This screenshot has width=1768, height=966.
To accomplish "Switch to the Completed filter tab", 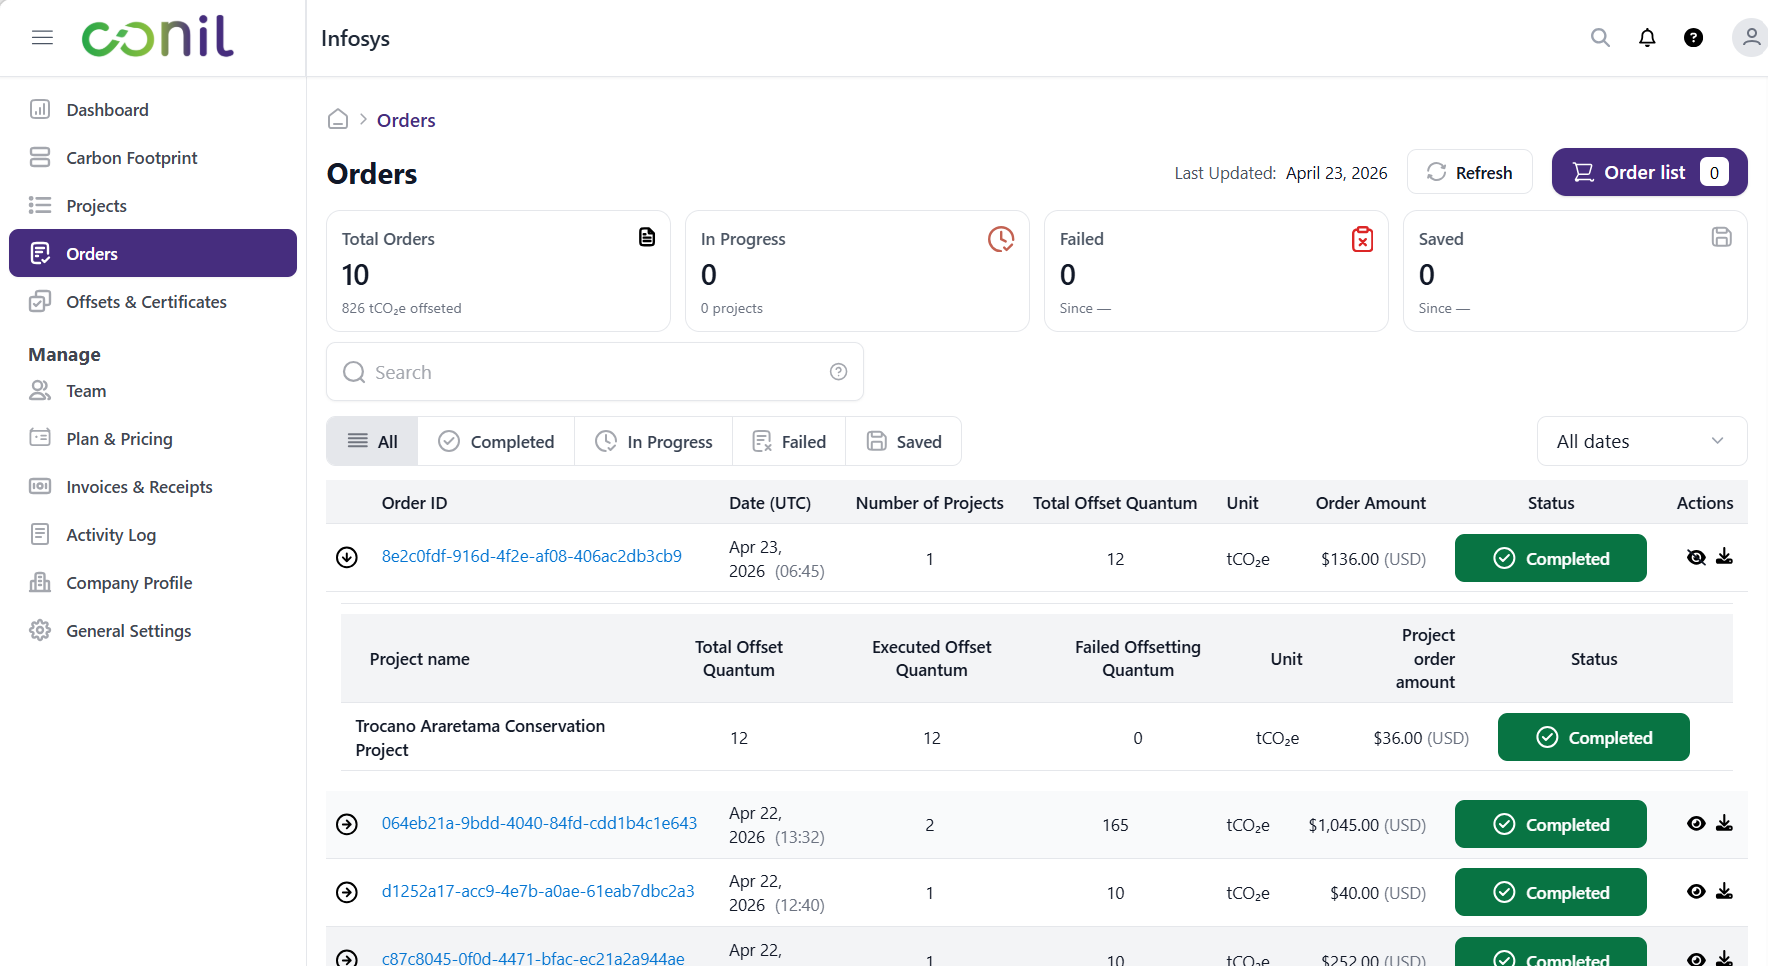I will tap(496, 441).
